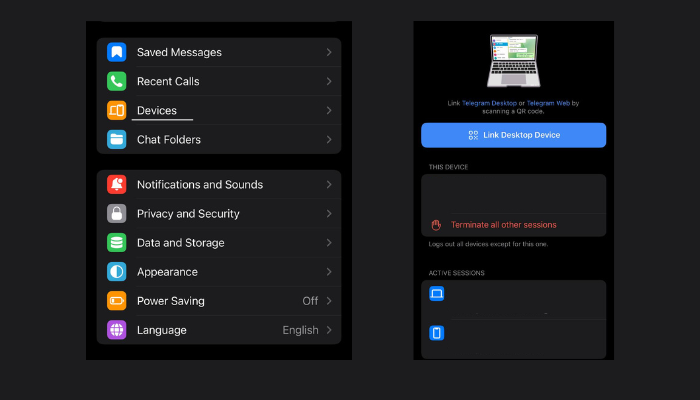Expand Appearance row chevron
Screen dimensions: 700x400
329,271
